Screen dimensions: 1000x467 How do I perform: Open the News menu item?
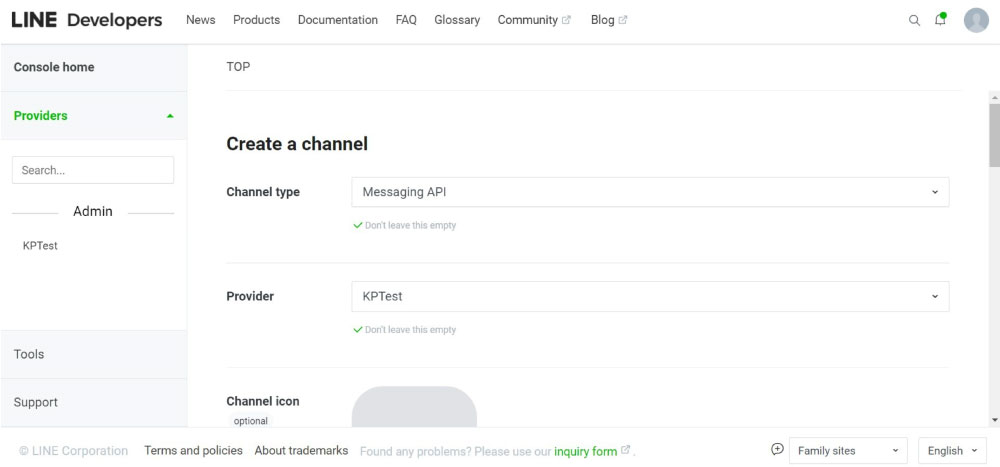200,20
